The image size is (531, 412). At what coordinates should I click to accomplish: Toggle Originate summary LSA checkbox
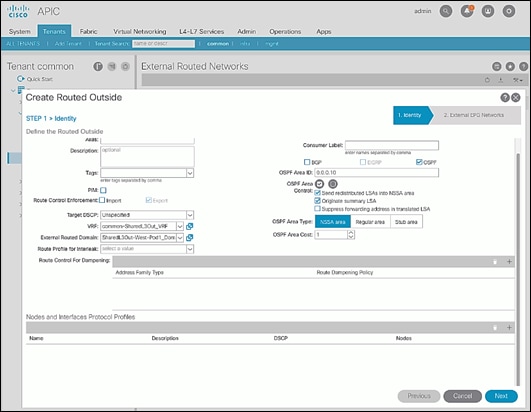[x=317, y=201]
